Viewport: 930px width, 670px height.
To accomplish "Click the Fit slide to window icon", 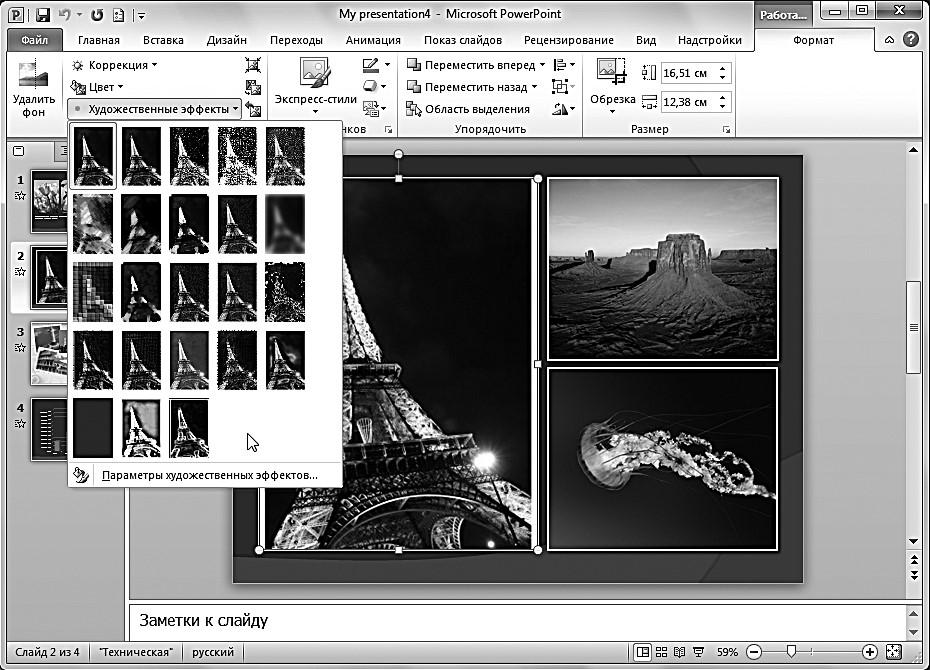I will (892, 652).
